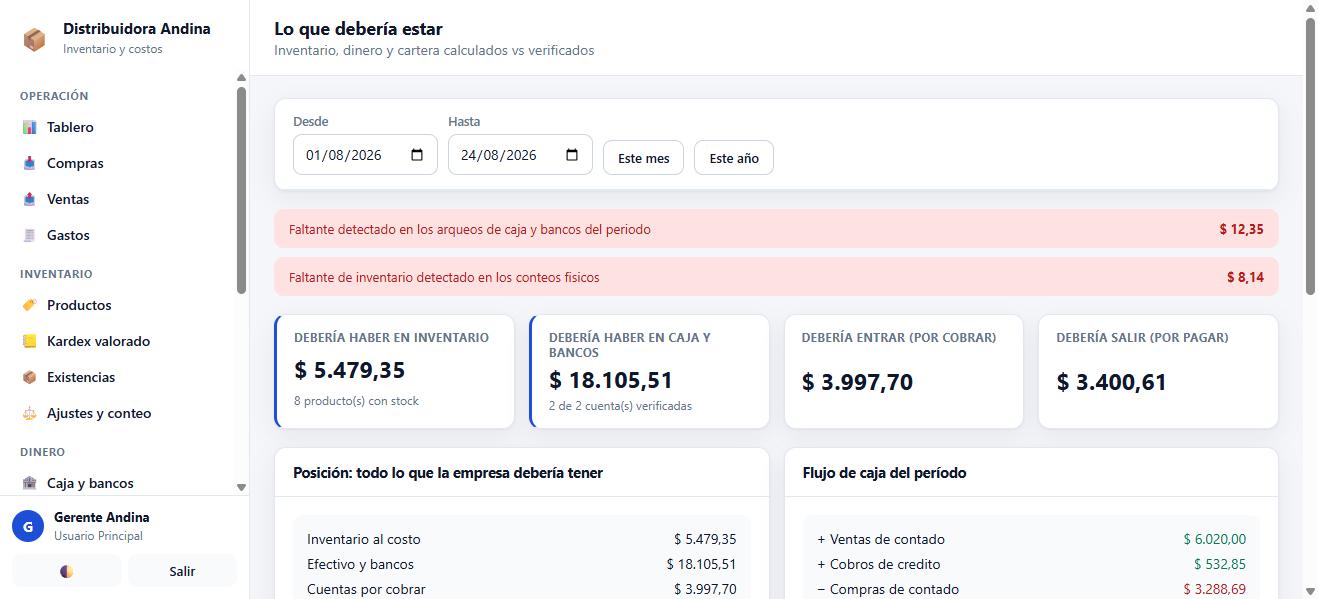Click the Gerente Andina avatar circle
The image size is (1318, 599).
(x=28, y=526)
